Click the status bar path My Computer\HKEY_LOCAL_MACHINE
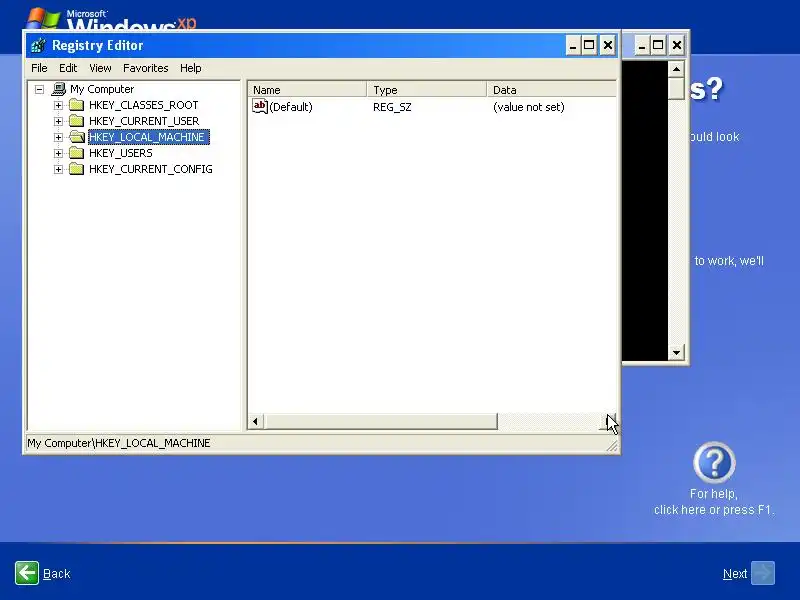 [118, 443]
